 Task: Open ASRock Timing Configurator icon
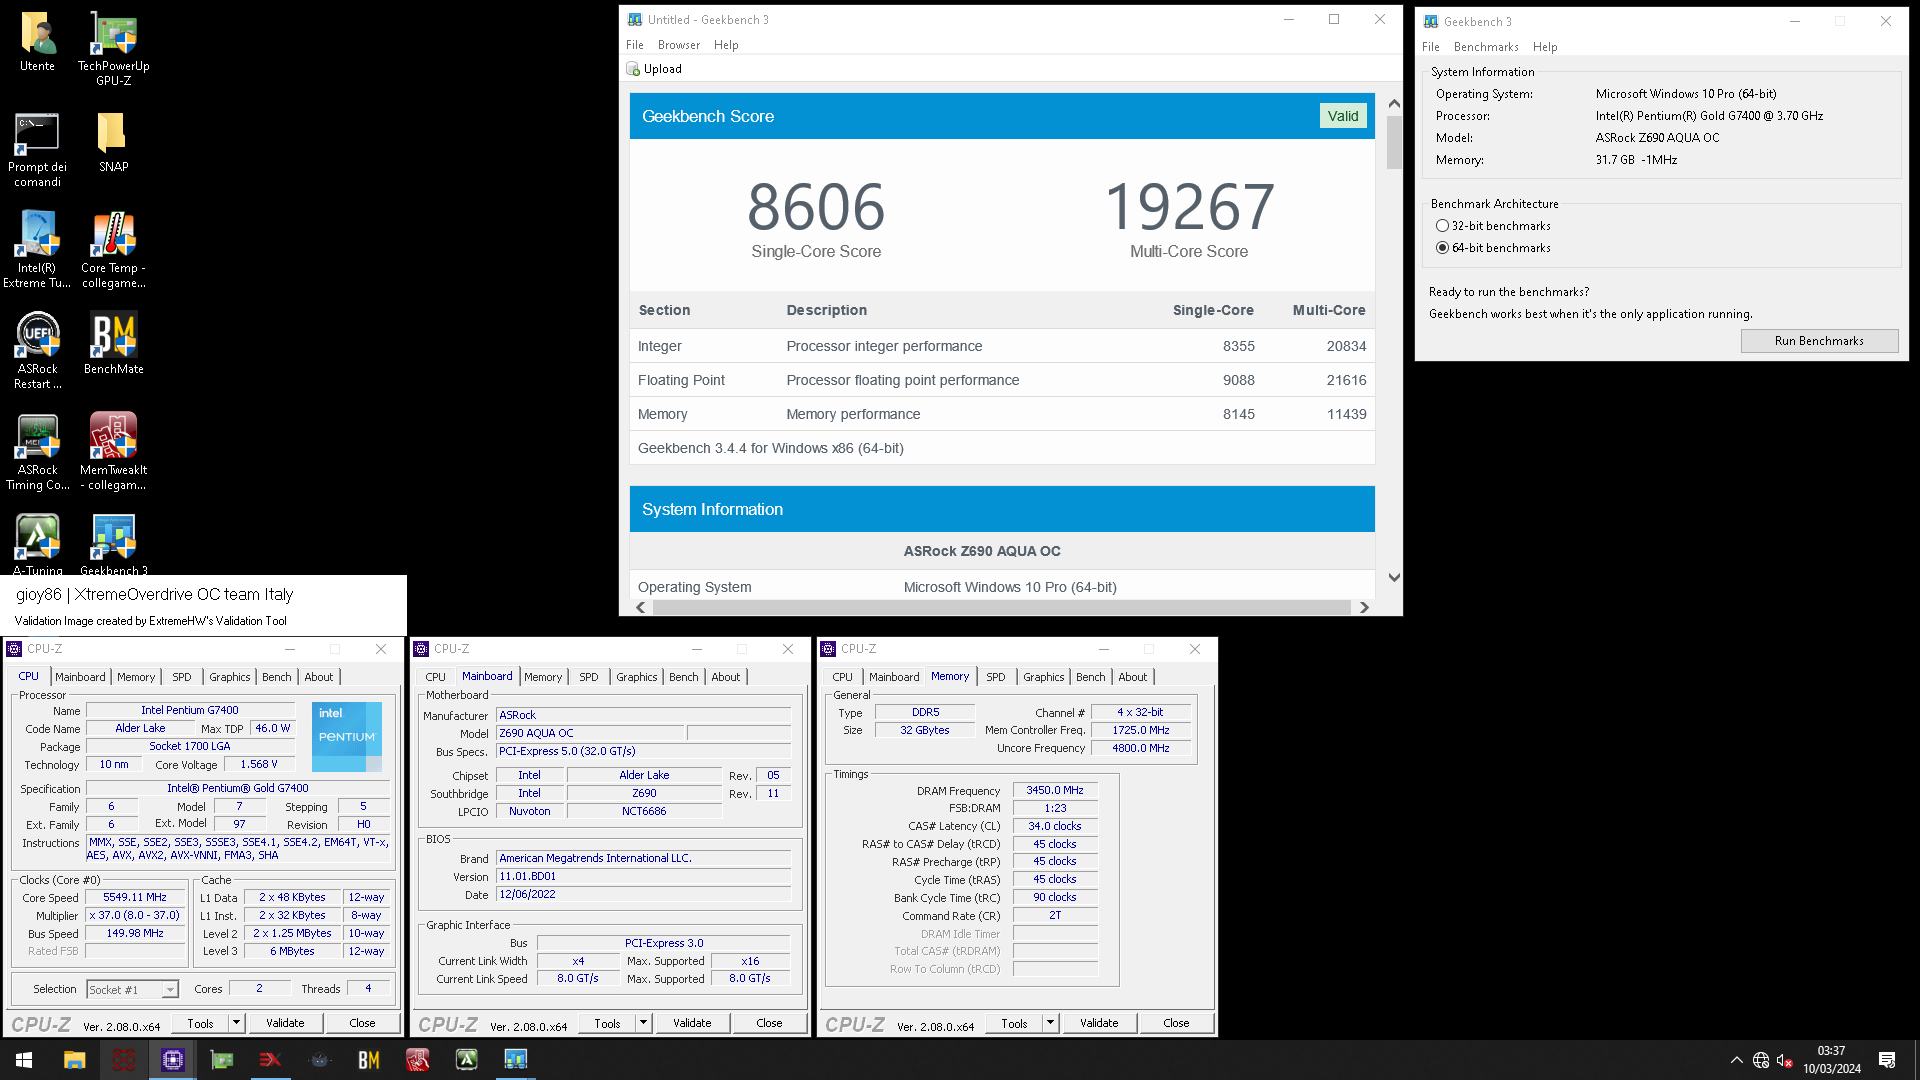click(38, 452)
